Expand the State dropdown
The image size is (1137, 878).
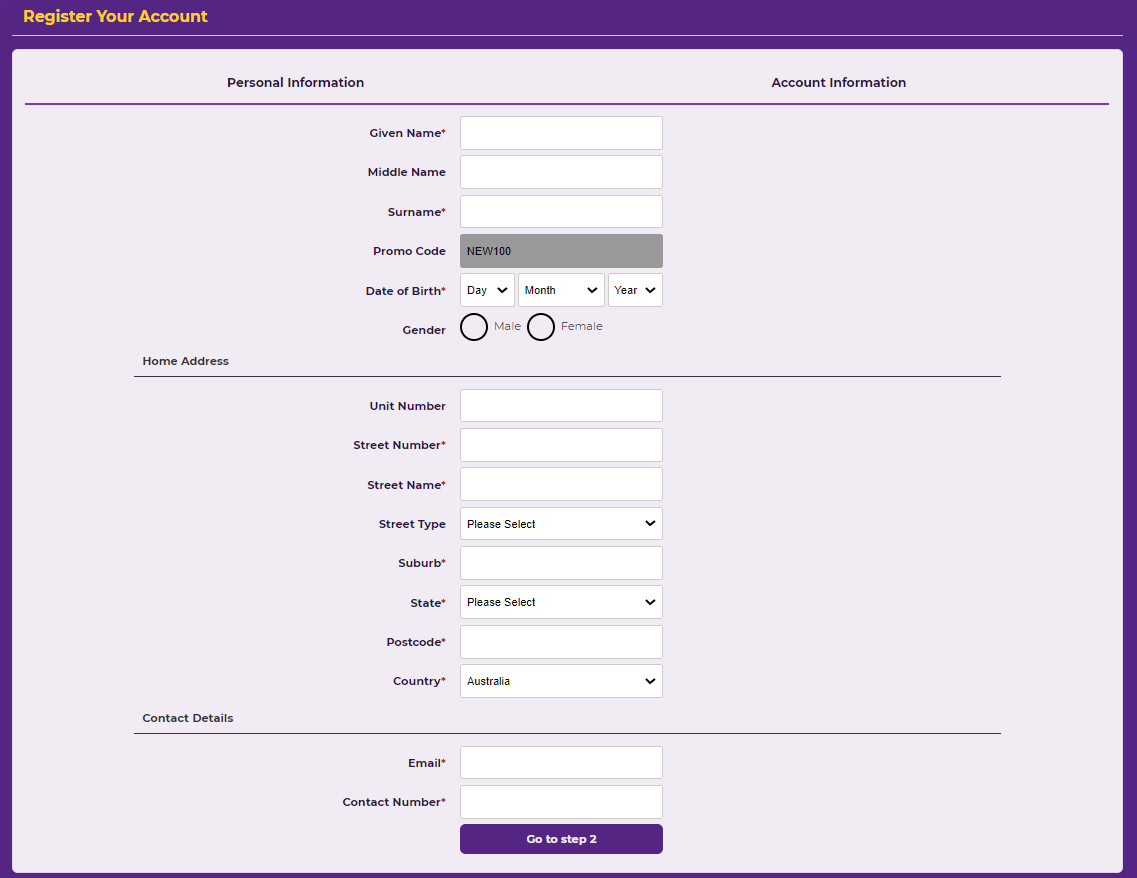pos(561,602)
